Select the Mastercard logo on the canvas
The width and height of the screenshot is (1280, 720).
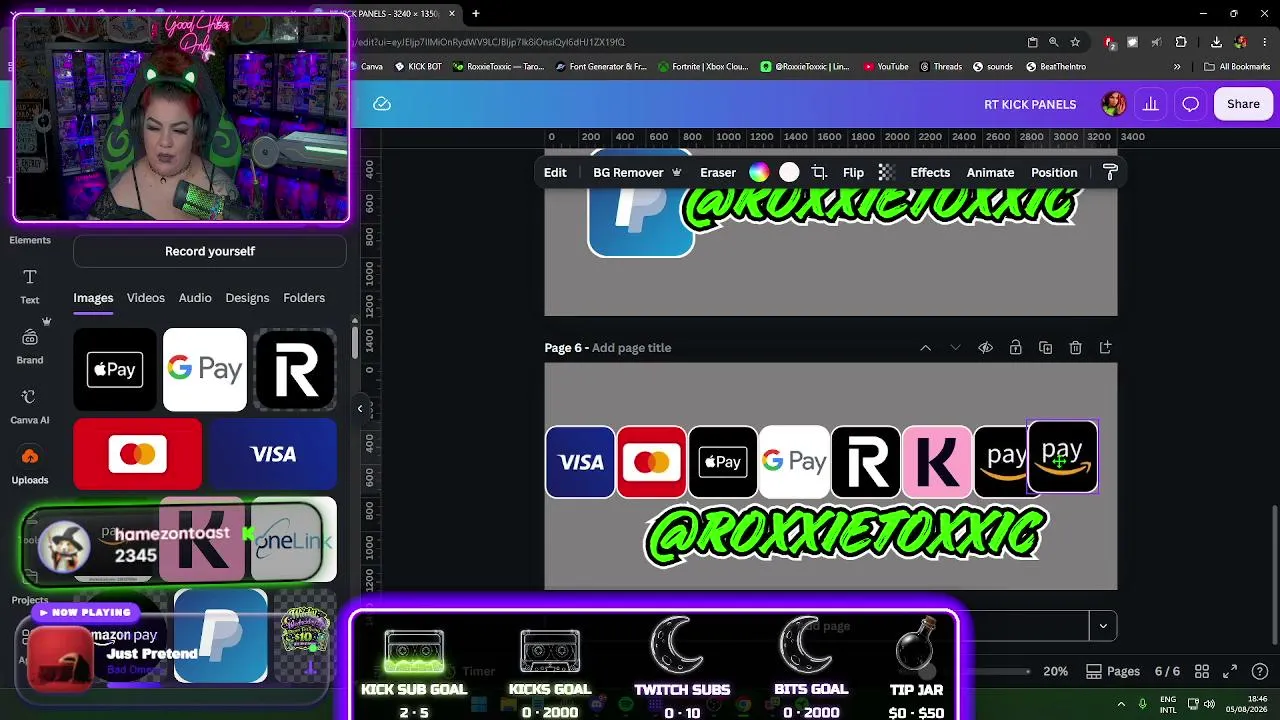652,462
